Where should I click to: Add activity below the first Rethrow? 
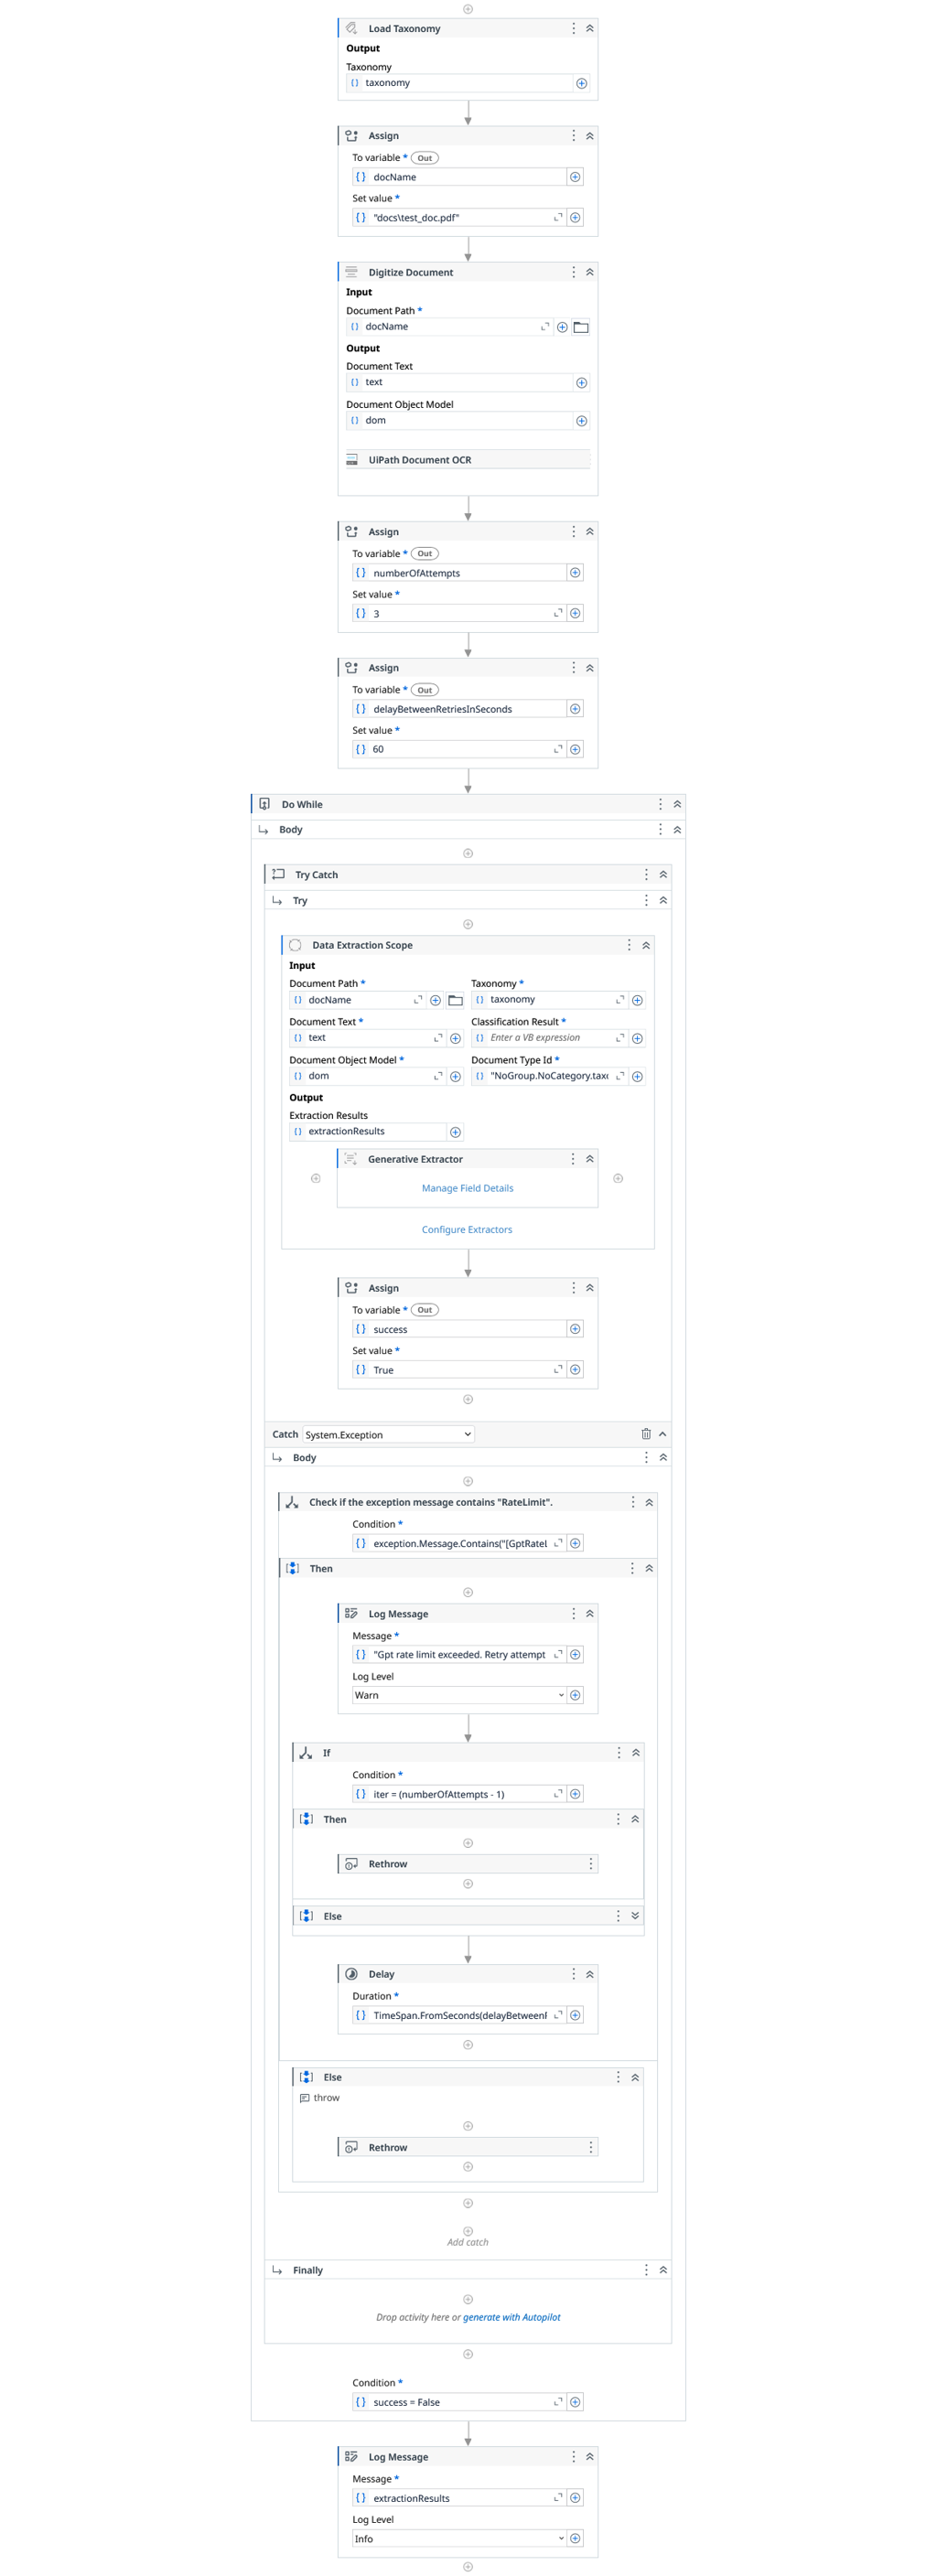pyautogui.click(x=468, y=1884)
